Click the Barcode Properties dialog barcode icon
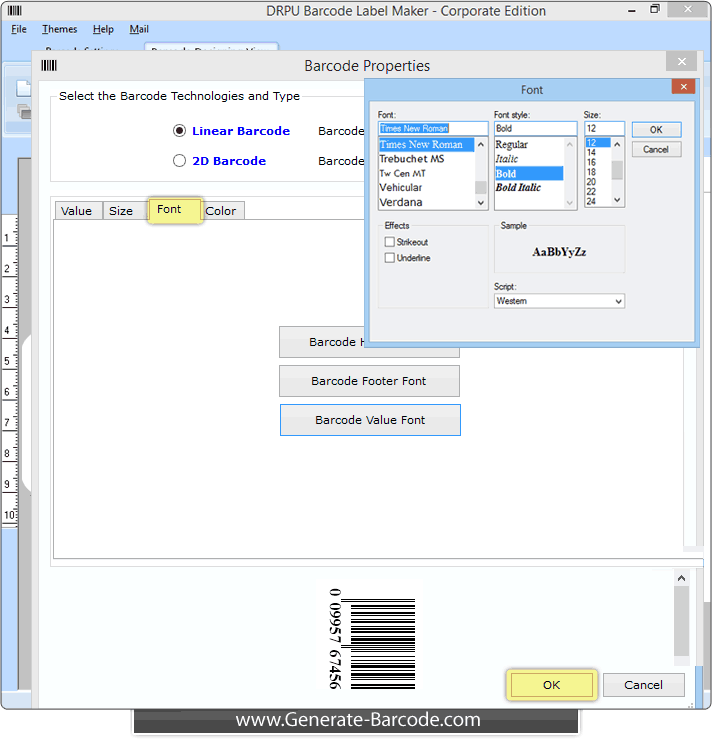 [49, 66]
